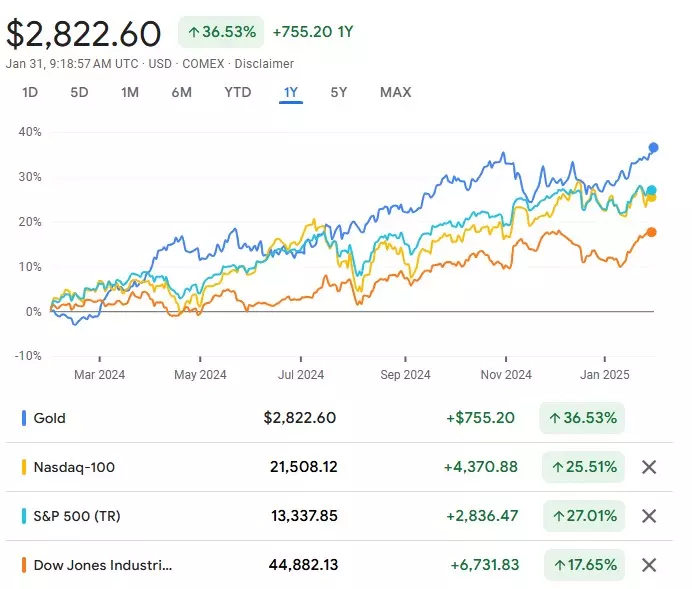
Task: Click the Dow Jones Industrial entry name
Action: (x=103, y=565)
